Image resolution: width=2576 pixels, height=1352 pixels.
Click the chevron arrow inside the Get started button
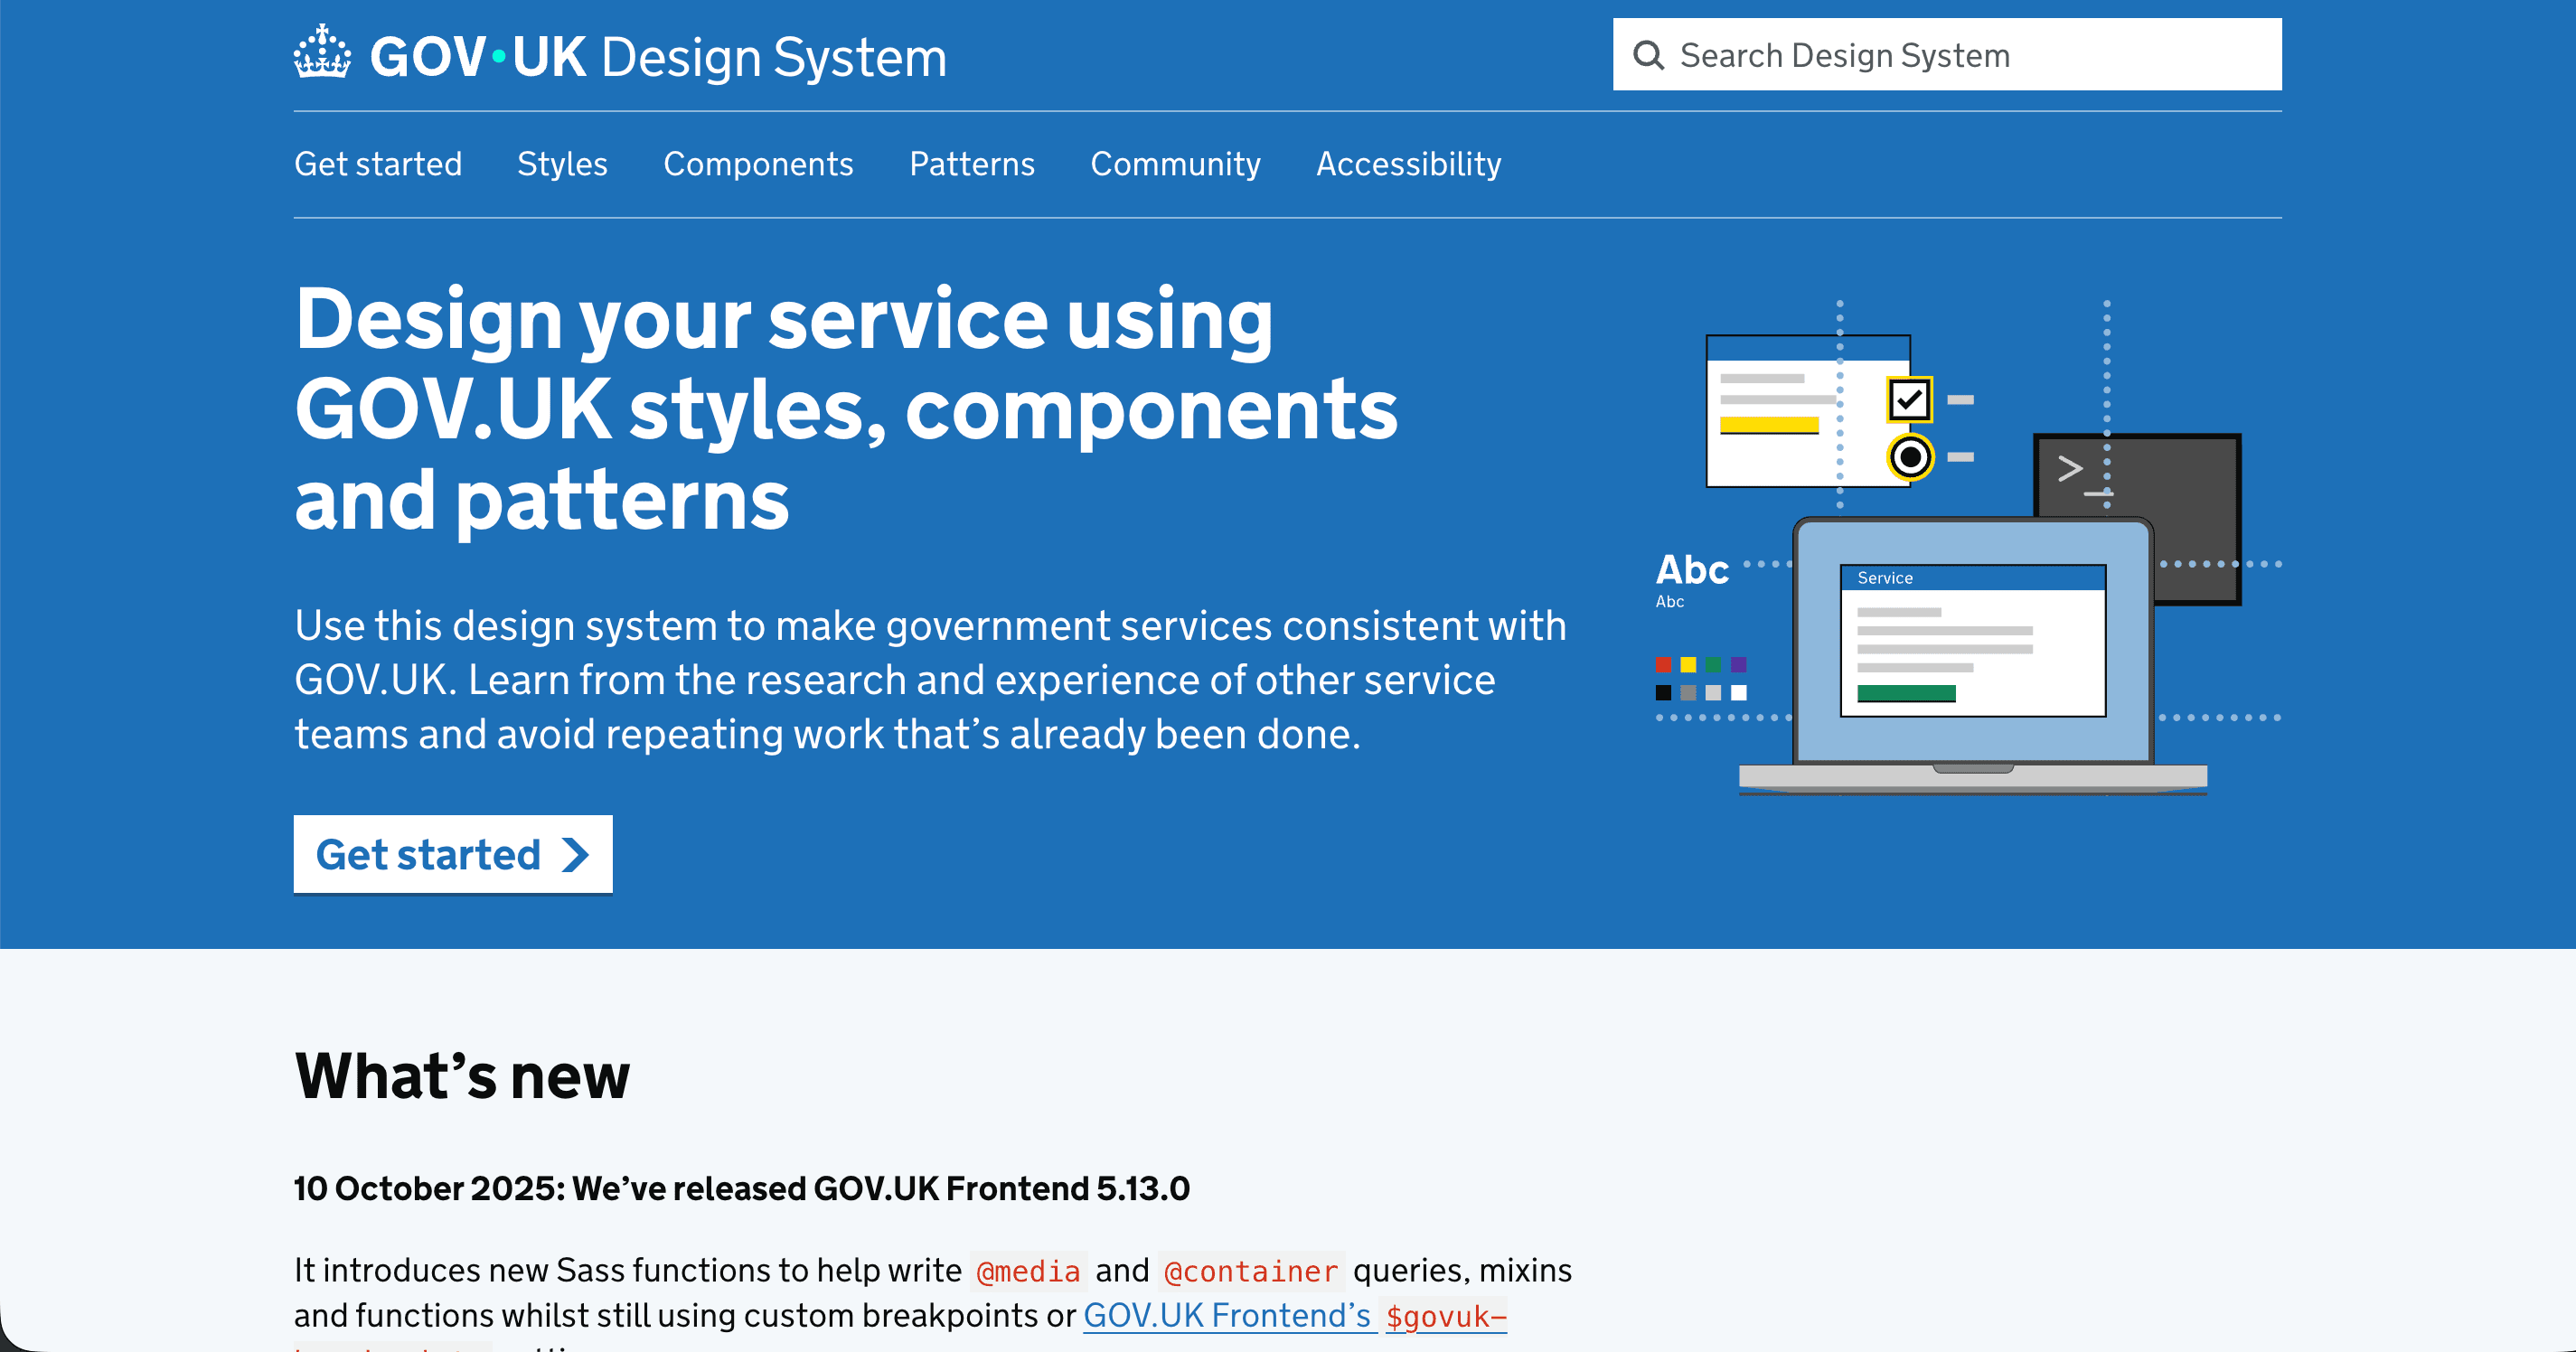[x=574, y=855]
